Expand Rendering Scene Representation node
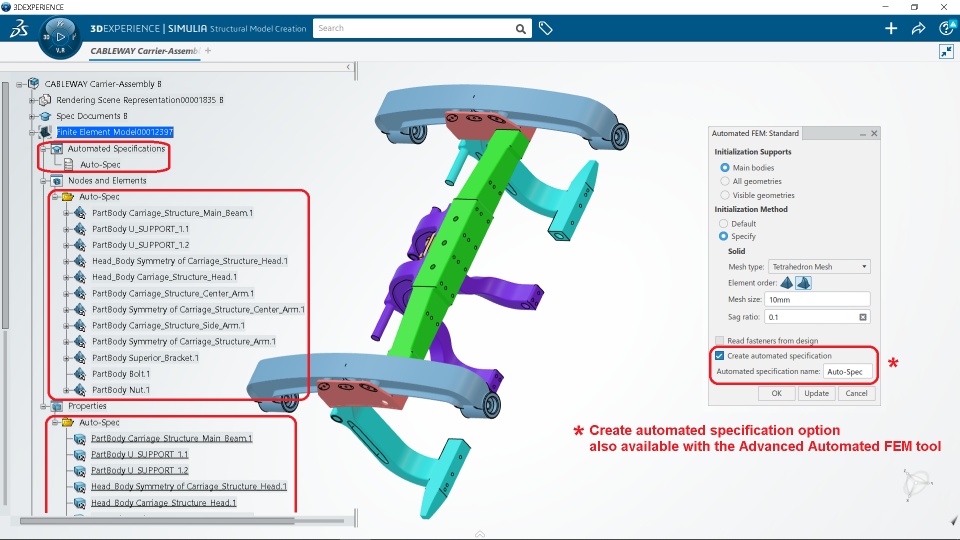 32,100
